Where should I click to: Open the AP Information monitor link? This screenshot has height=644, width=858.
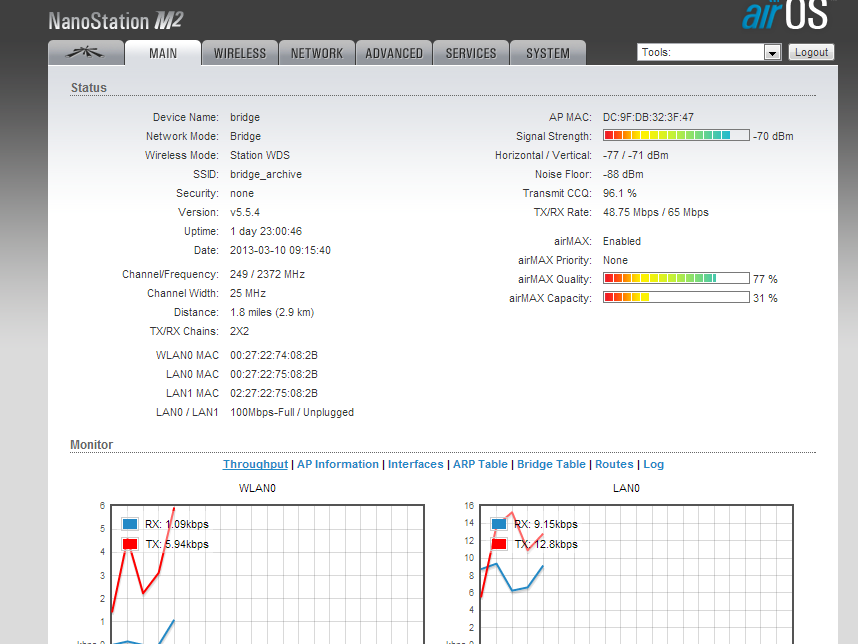pos(338,464)
